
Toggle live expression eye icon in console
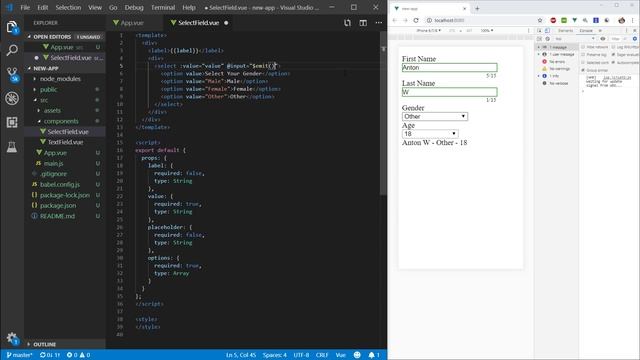(x=602, y=39)
